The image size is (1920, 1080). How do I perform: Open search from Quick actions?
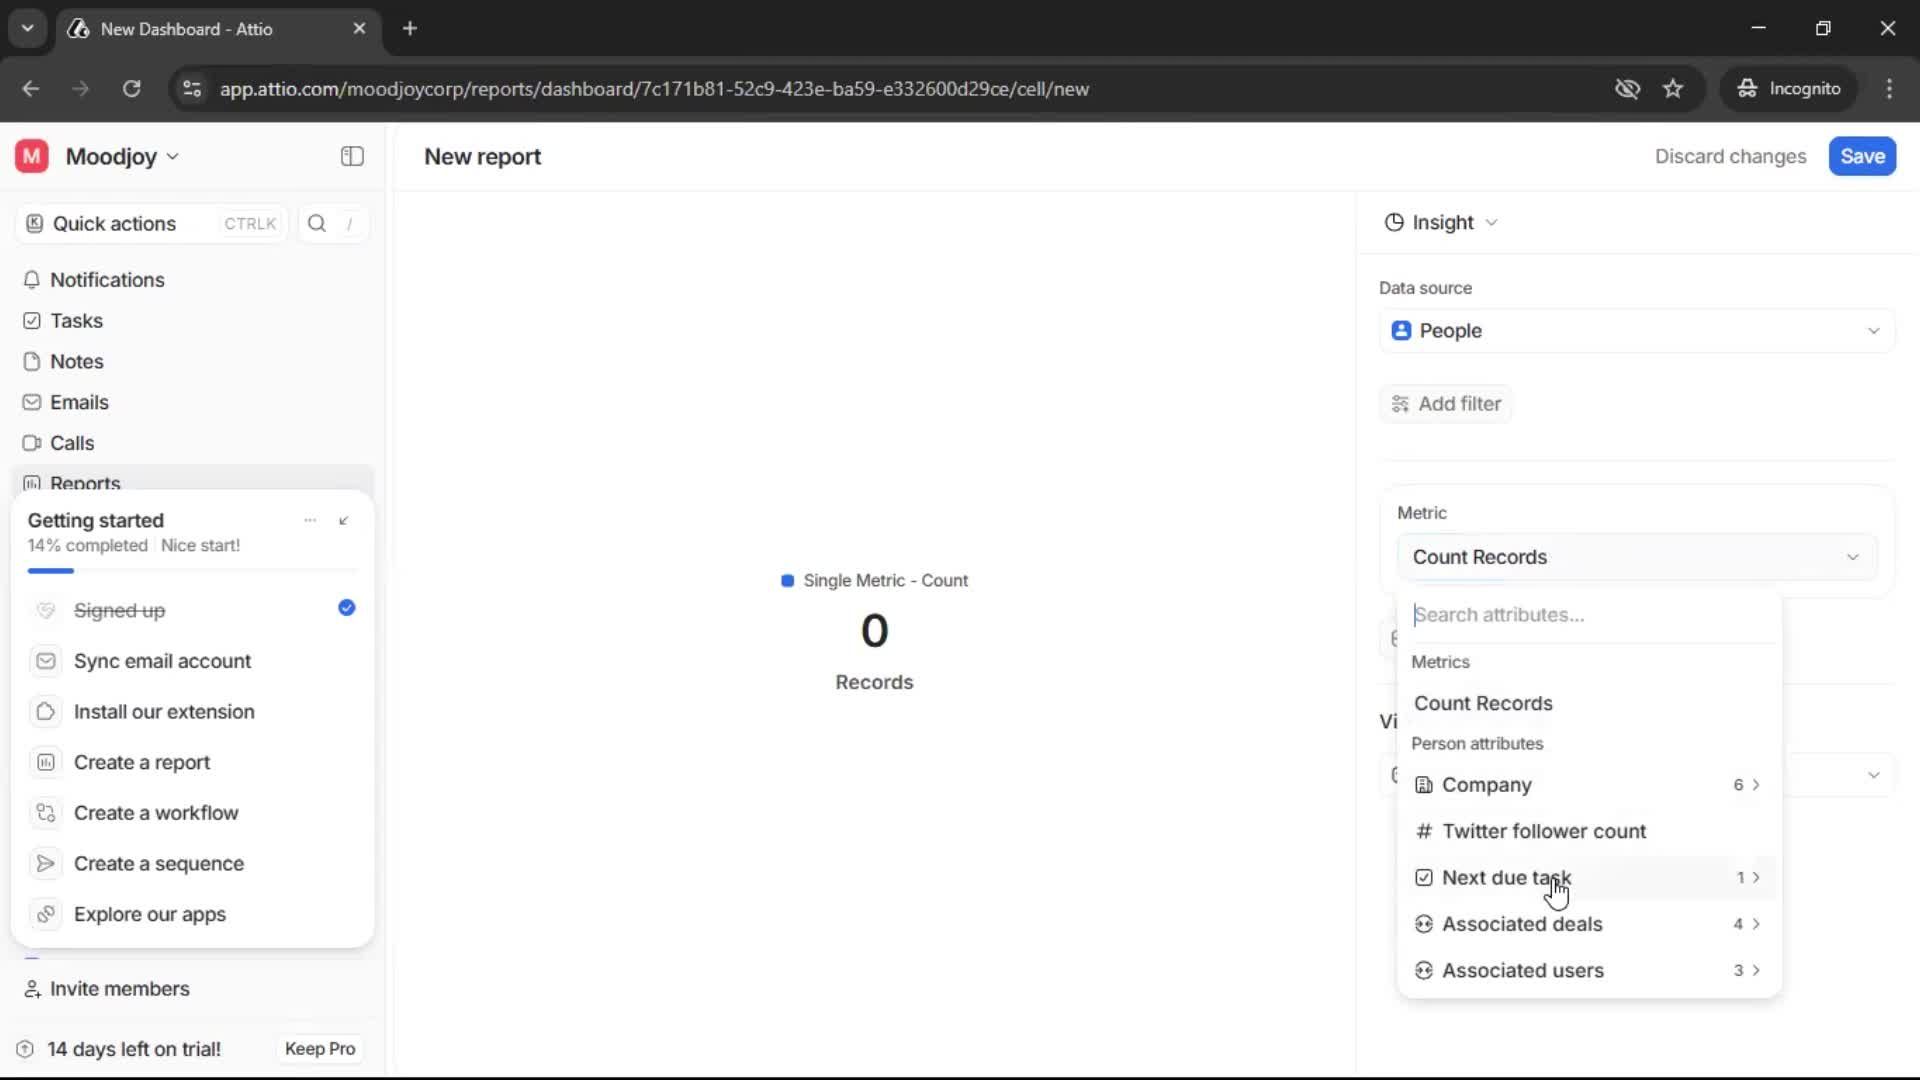click(316, 223)
